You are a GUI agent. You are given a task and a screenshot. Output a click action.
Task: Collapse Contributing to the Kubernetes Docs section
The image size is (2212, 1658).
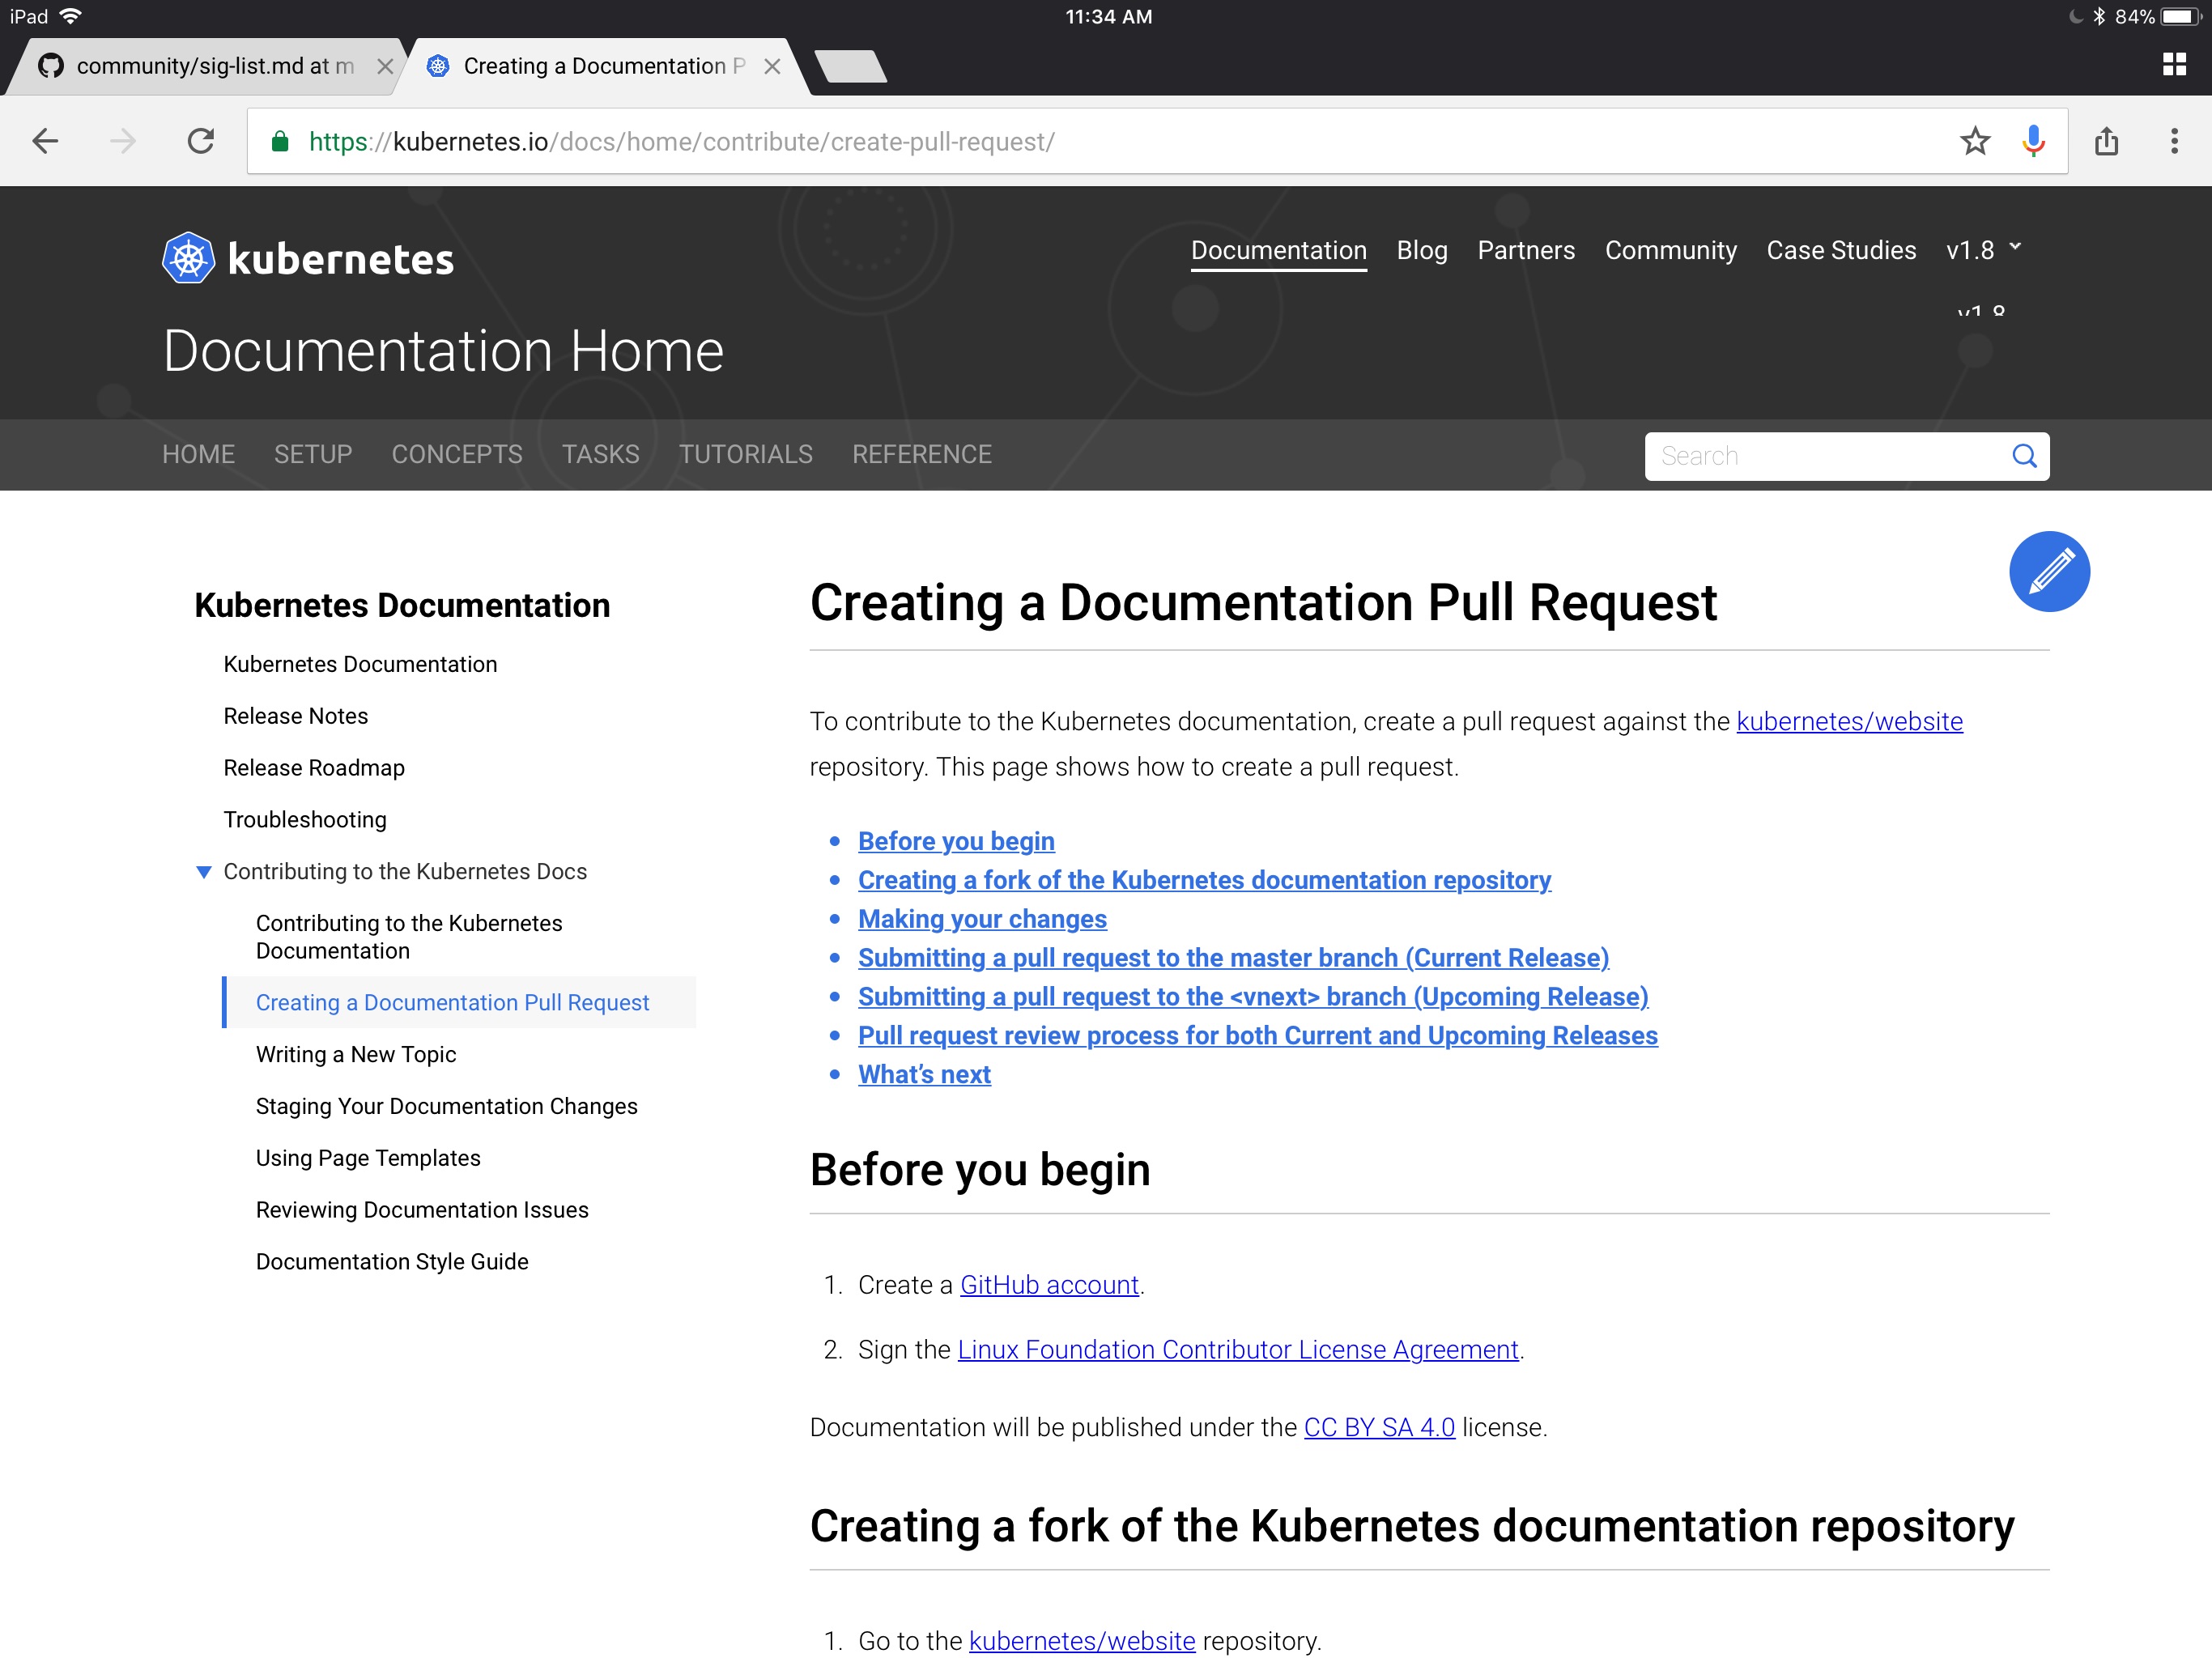[203, 872]
